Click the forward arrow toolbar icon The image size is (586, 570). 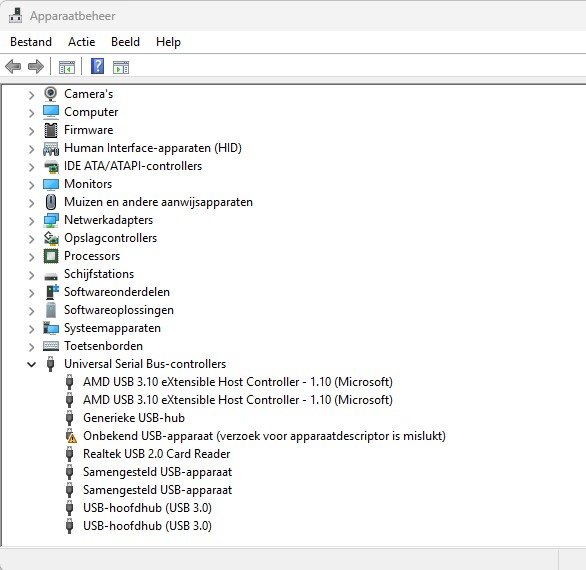[36, 67]
